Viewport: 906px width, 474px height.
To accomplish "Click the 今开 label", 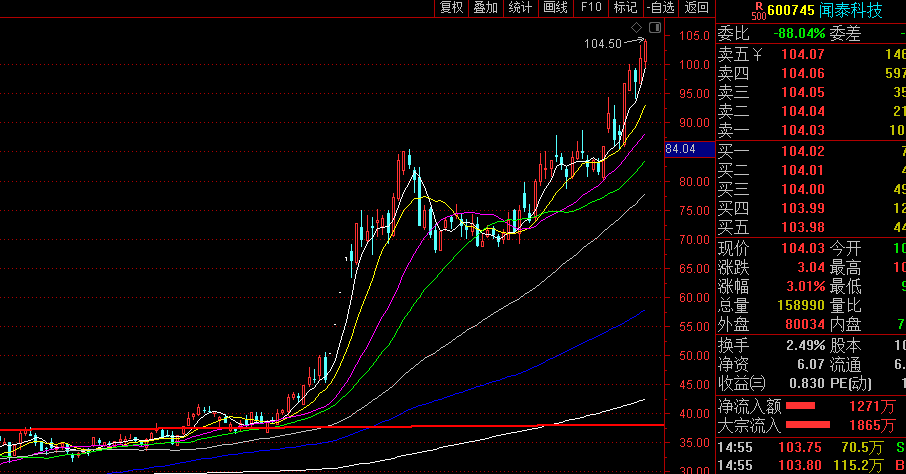I will (845, 249).
